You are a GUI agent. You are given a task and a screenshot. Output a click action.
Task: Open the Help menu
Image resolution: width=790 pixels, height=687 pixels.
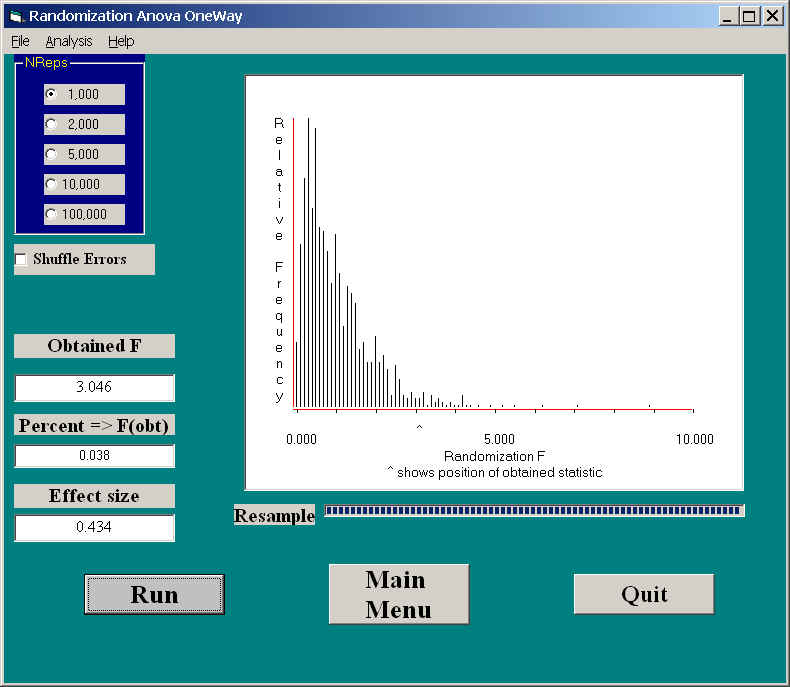pyautogui.click(x=121, y=41)
